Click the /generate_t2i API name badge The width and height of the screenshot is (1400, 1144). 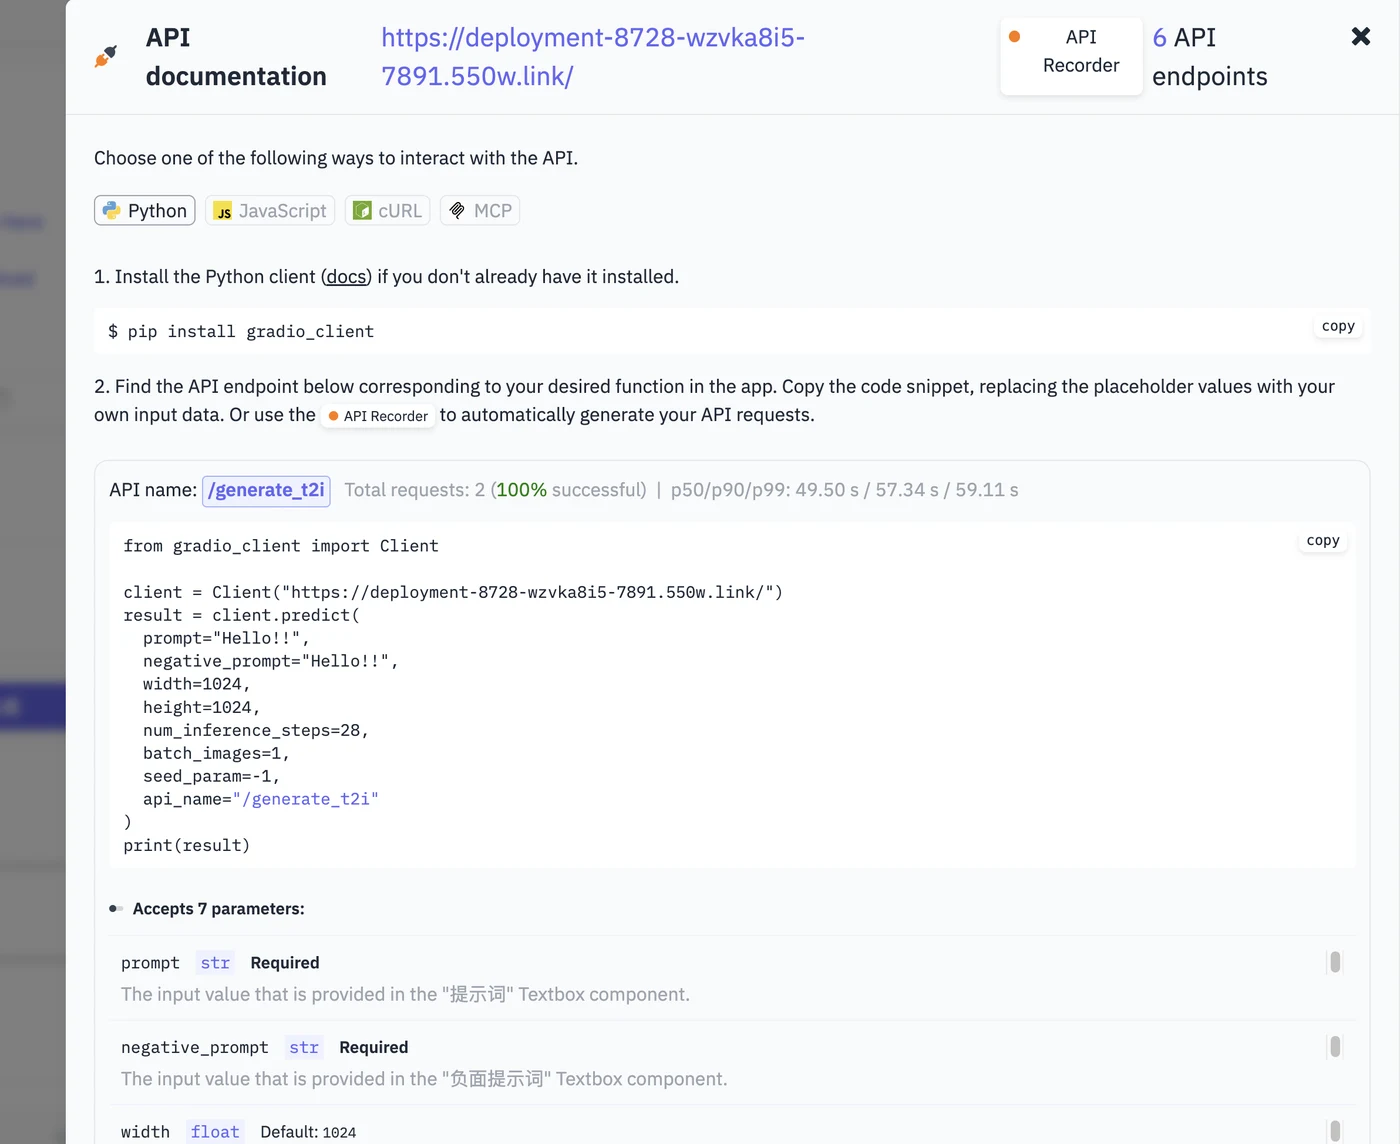266,490
